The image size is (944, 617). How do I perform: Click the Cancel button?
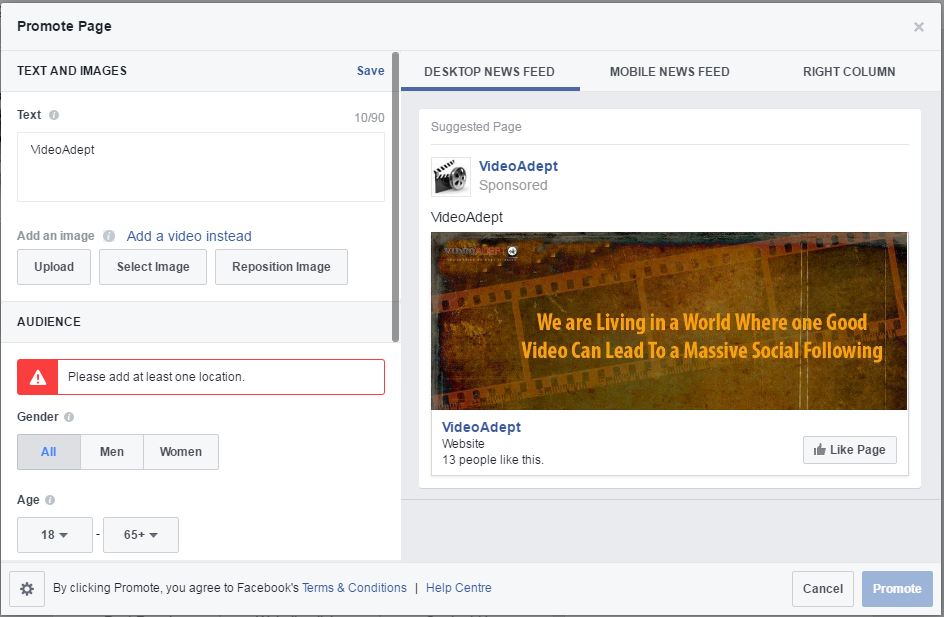pyautogui.click(x=822, y=589)
